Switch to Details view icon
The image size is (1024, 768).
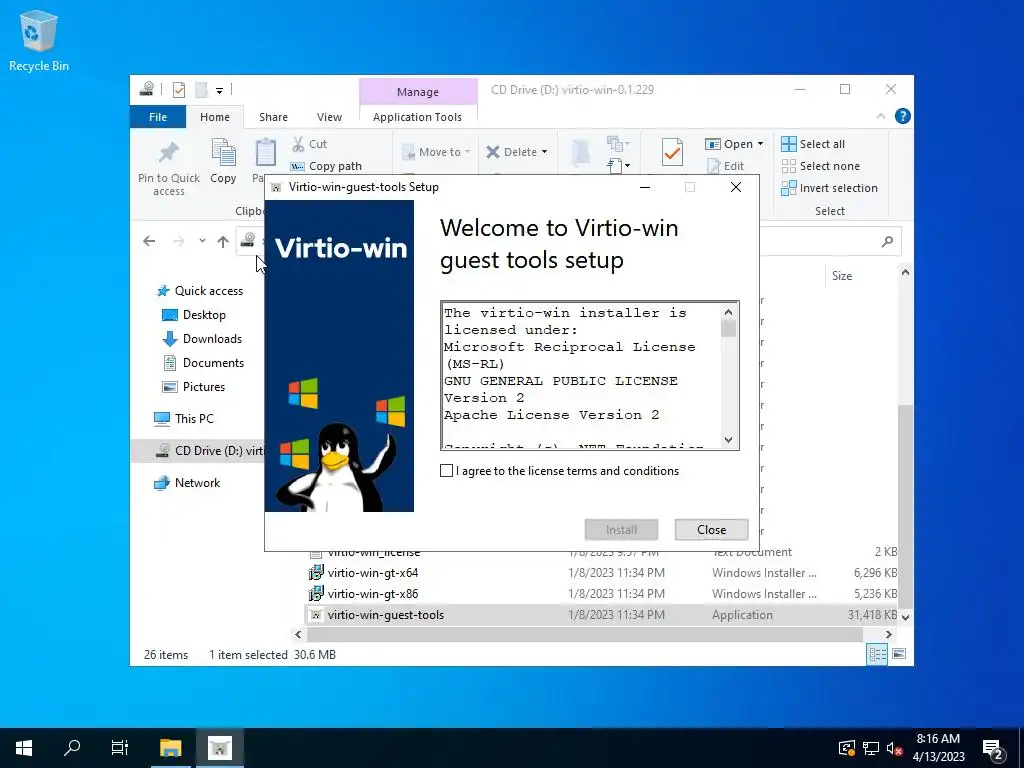pyautogui.click(x=877, y=654)
